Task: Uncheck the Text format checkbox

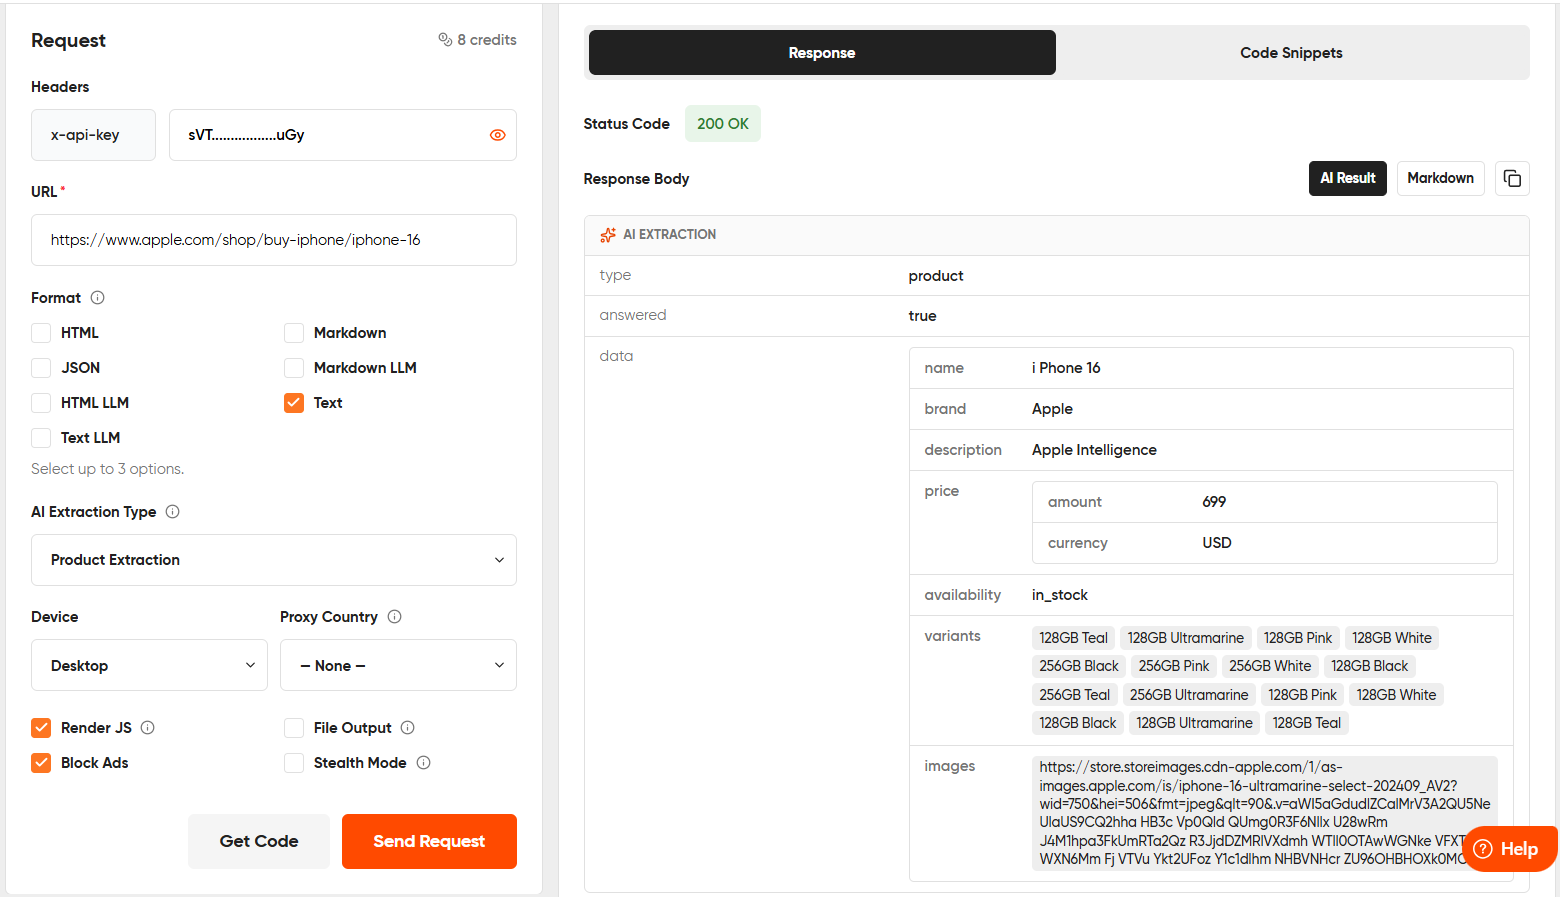Action: pos(294,403)
